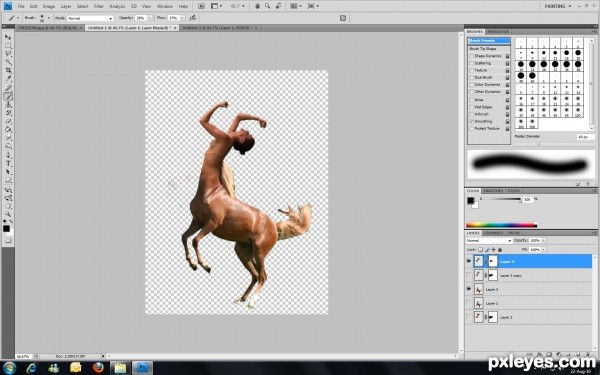This screenshot has width=600, height=375.
Task: Hide Layer 3 with its eye icon
Action: coord(469,289)
